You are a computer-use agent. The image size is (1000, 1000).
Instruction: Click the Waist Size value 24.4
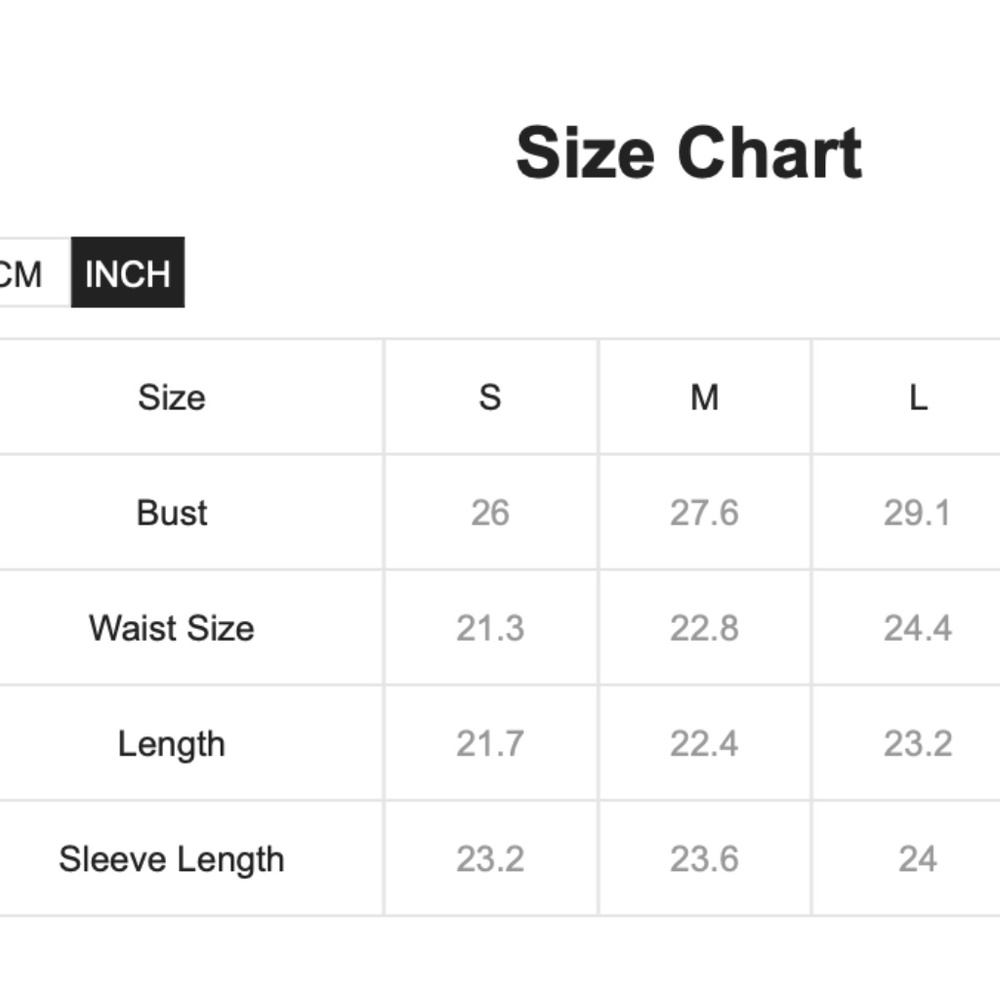click(917, 628)
